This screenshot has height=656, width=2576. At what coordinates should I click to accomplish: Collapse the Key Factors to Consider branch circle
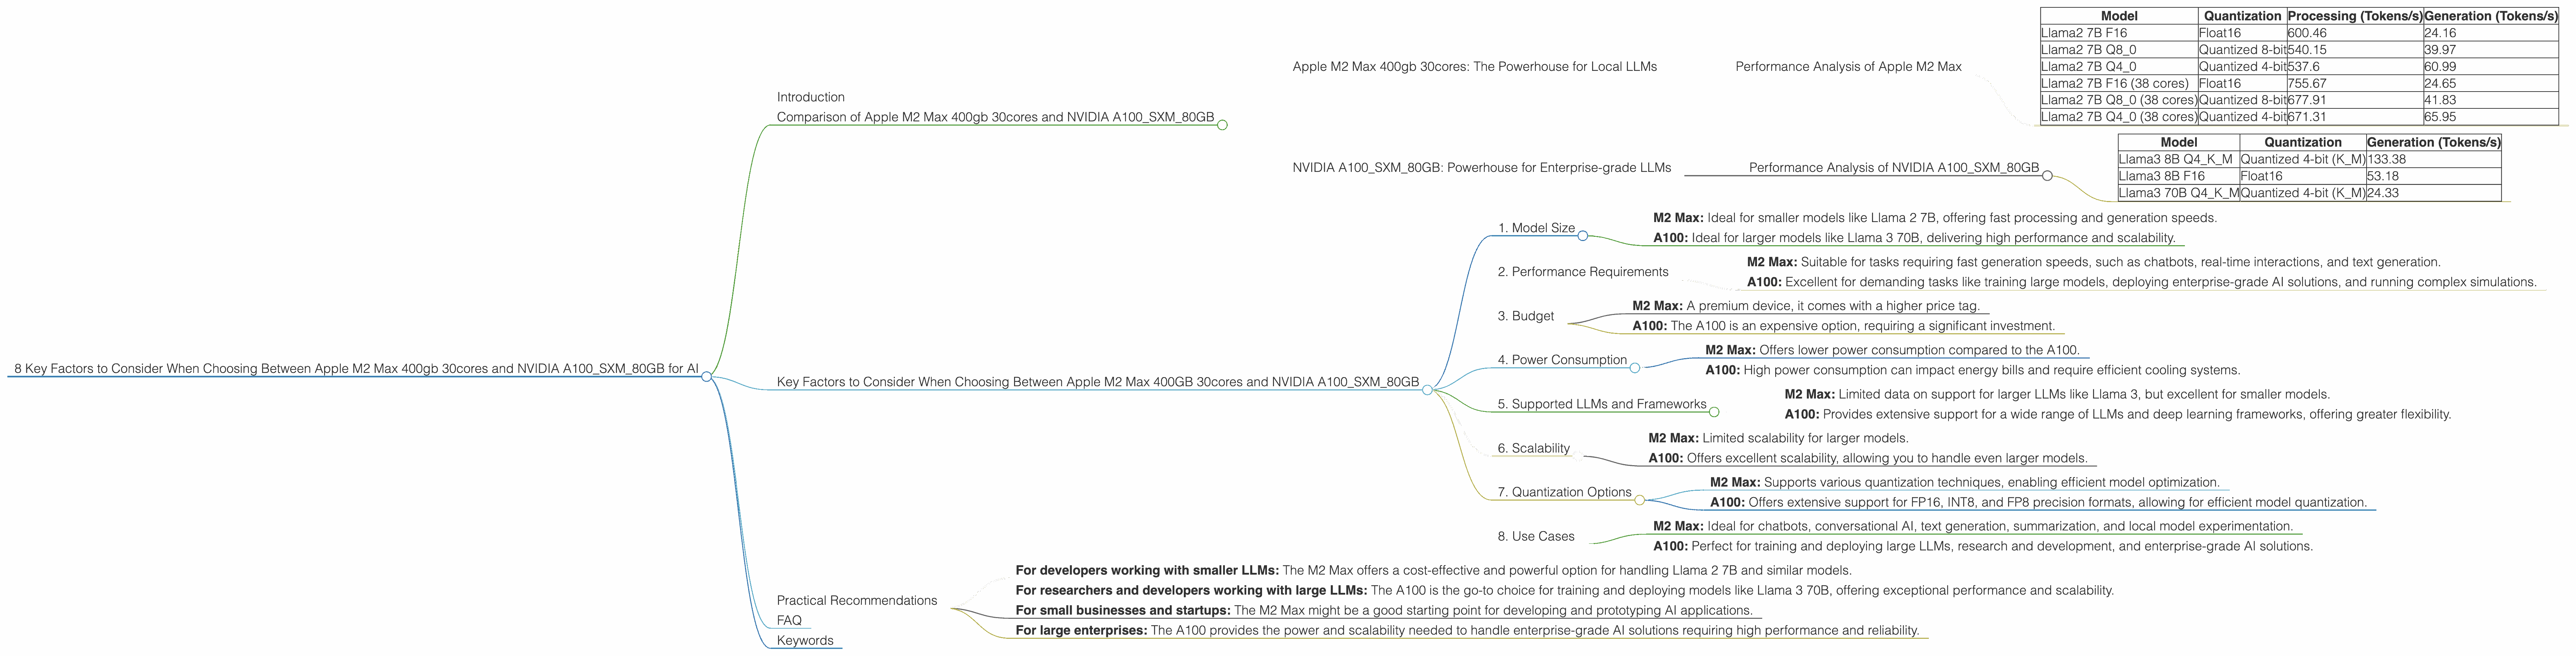coord(1427,390)
